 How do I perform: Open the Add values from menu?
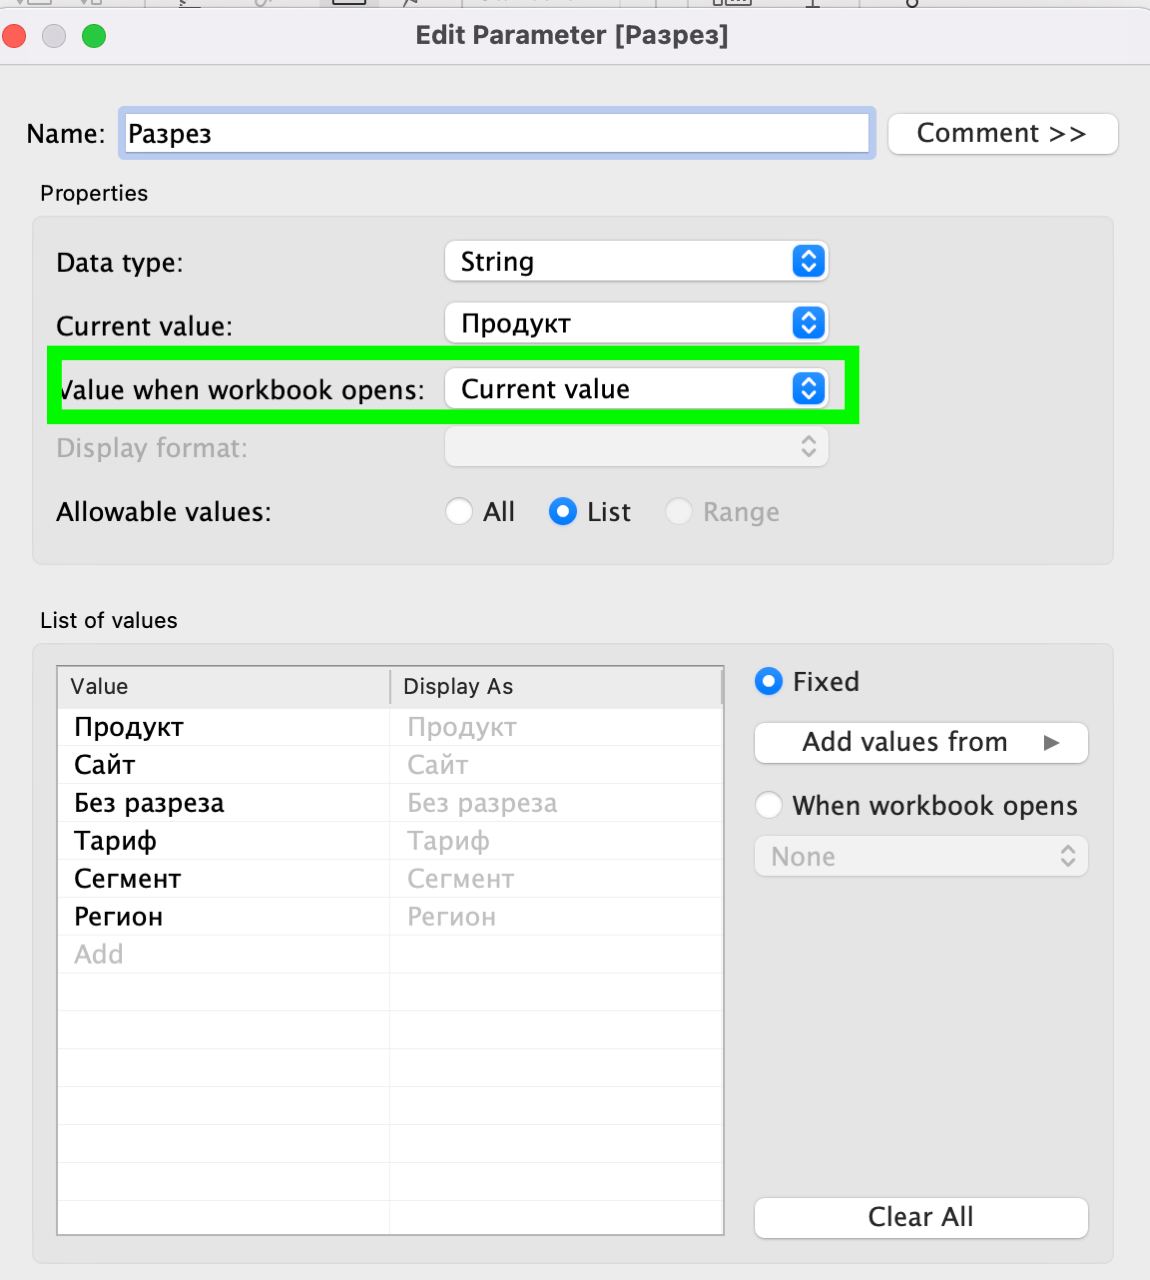click(x=921, y=743)
